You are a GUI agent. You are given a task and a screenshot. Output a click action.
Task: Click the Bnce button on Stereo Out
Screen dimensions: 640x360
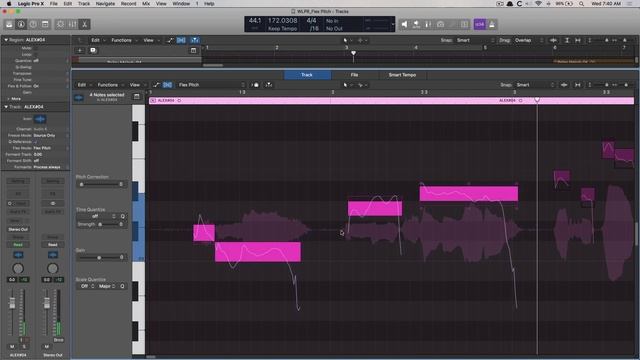58,340
